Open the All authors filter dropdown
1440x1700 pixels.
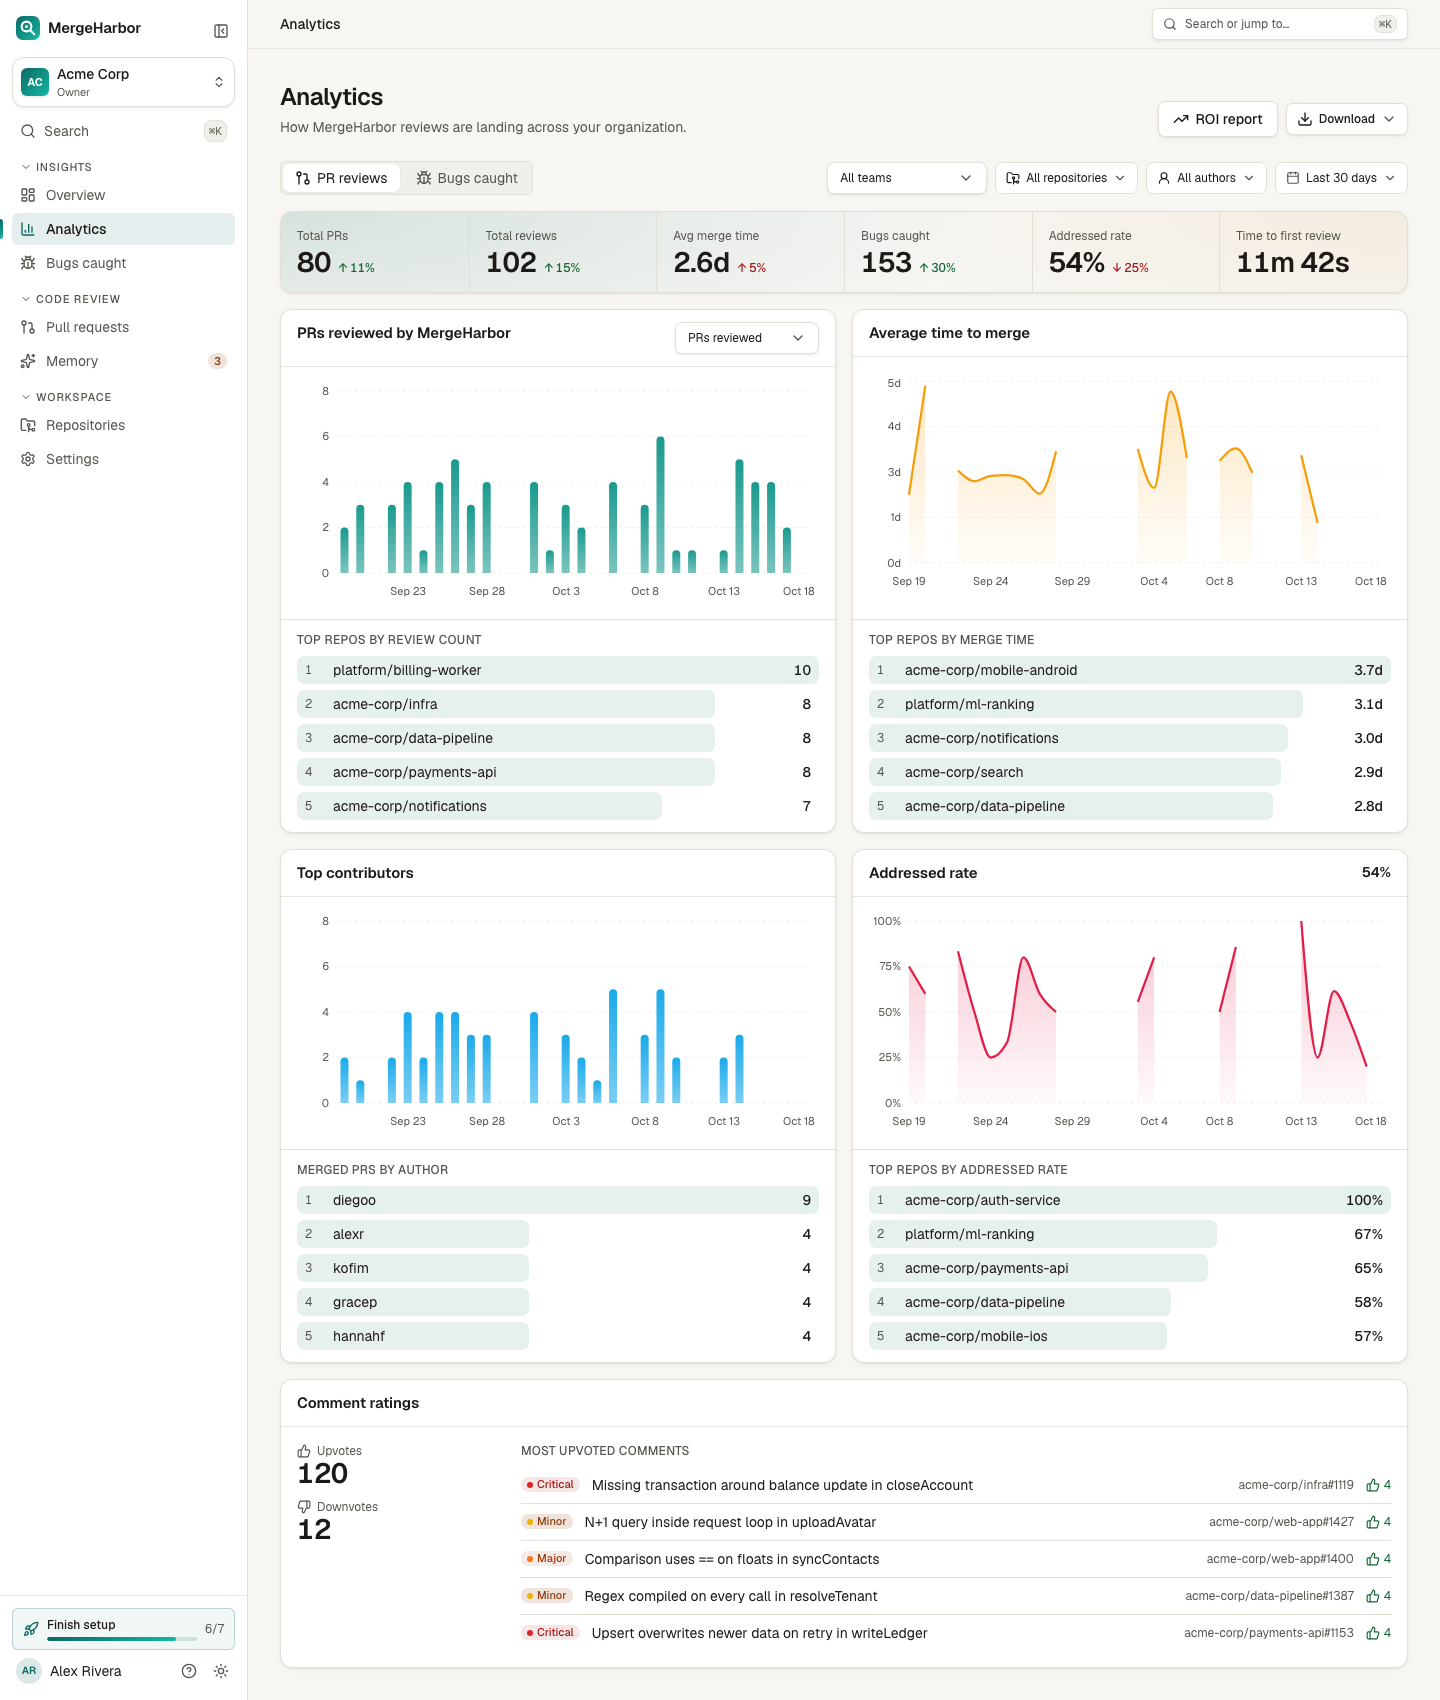[x=1206, y=178]
